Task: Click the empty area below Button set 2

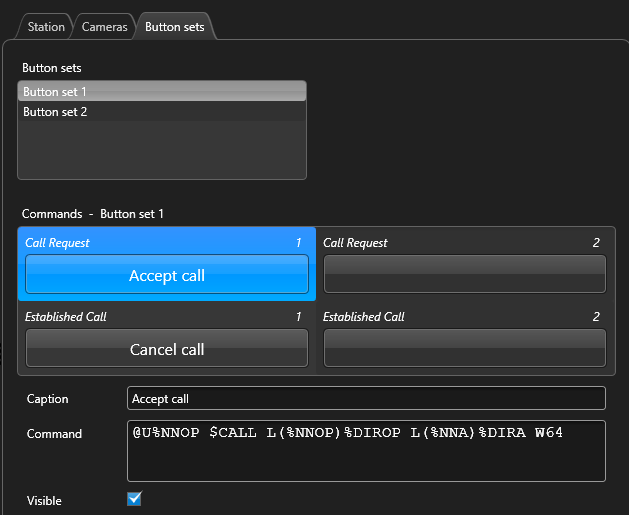Action: click(161, 150)
